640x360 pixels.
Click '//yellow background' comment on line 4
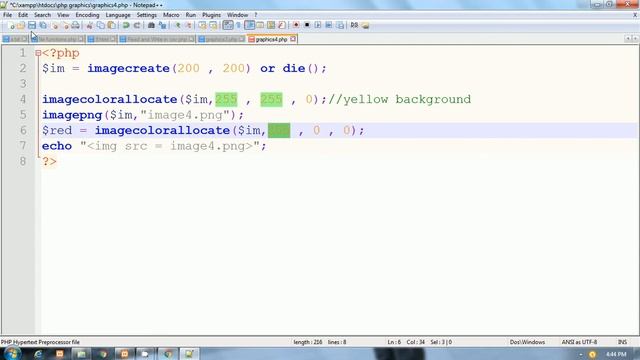(x=399, y=99)
